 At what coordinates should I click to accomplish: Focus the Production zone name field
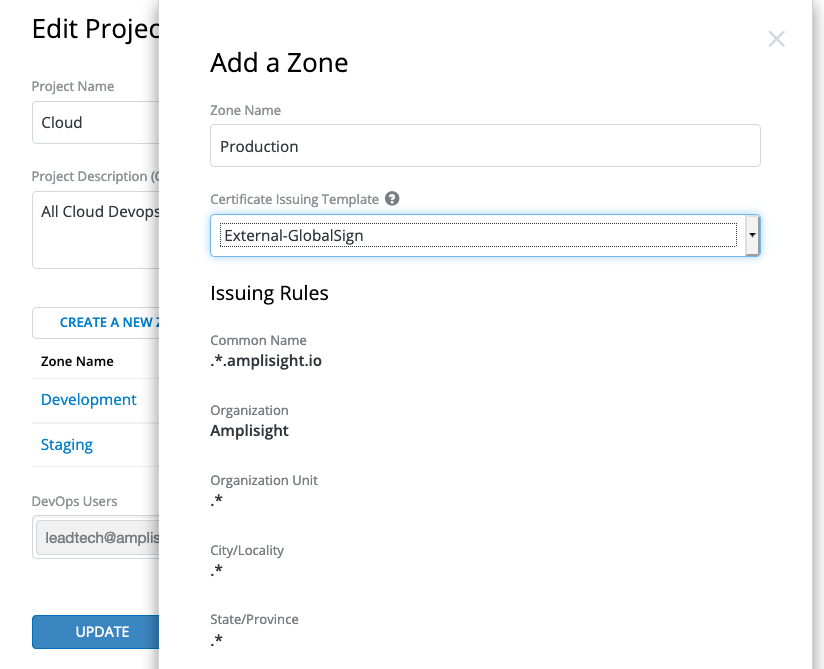[485, 146]
